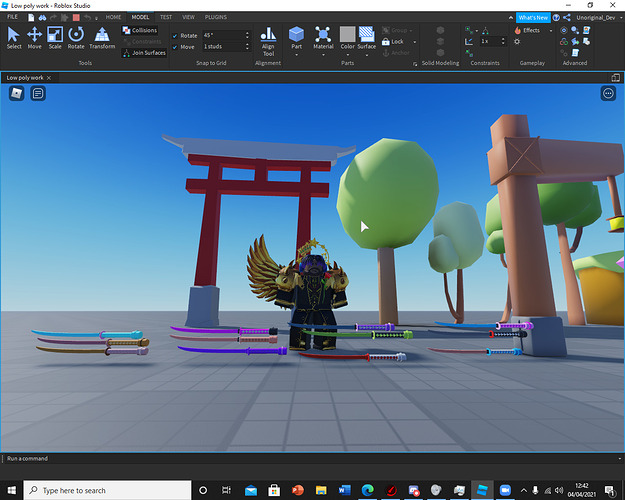This screenshot has height=500, width=625.
Task: Click the gear icon under Effects
Action: click(x=517, y=41)
